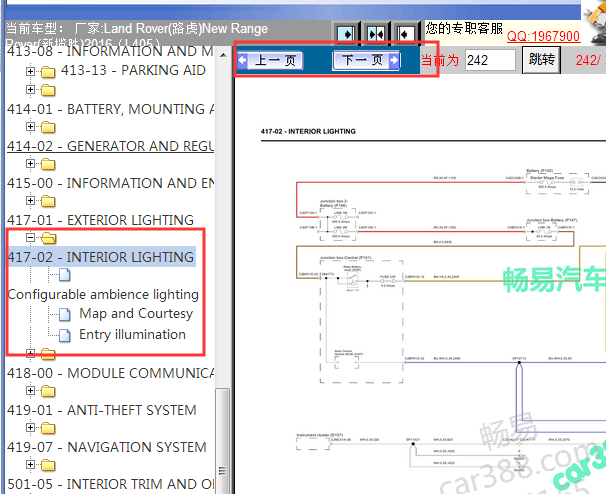Select 501-05 - INTERIOR TRIM item

[110, 484]
